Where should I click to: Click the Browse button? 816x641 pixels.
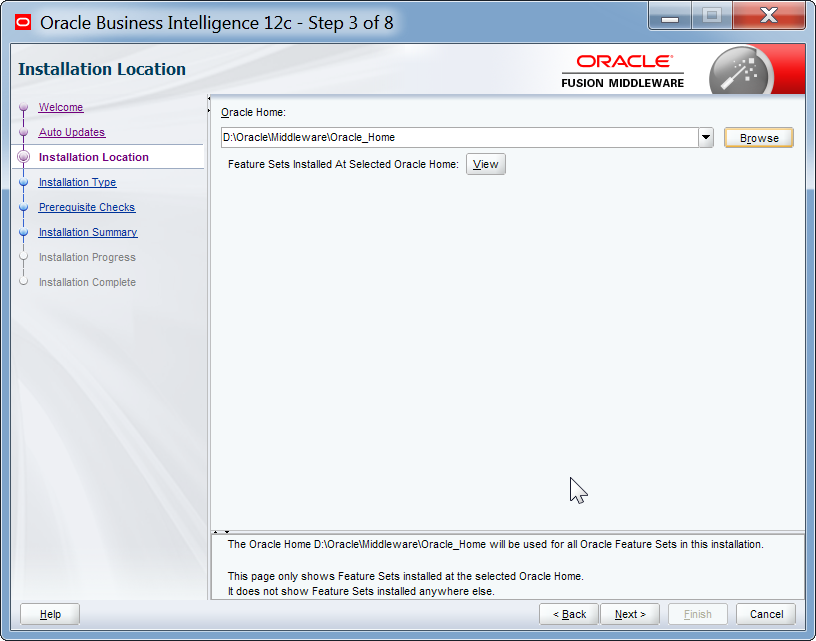point(759,138)
